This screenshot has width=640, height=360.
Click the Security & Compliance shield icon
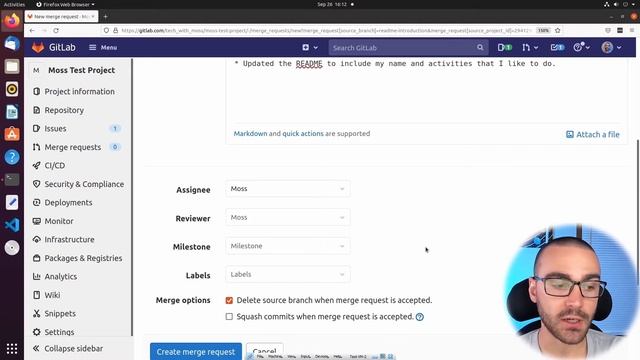(36, 184)
